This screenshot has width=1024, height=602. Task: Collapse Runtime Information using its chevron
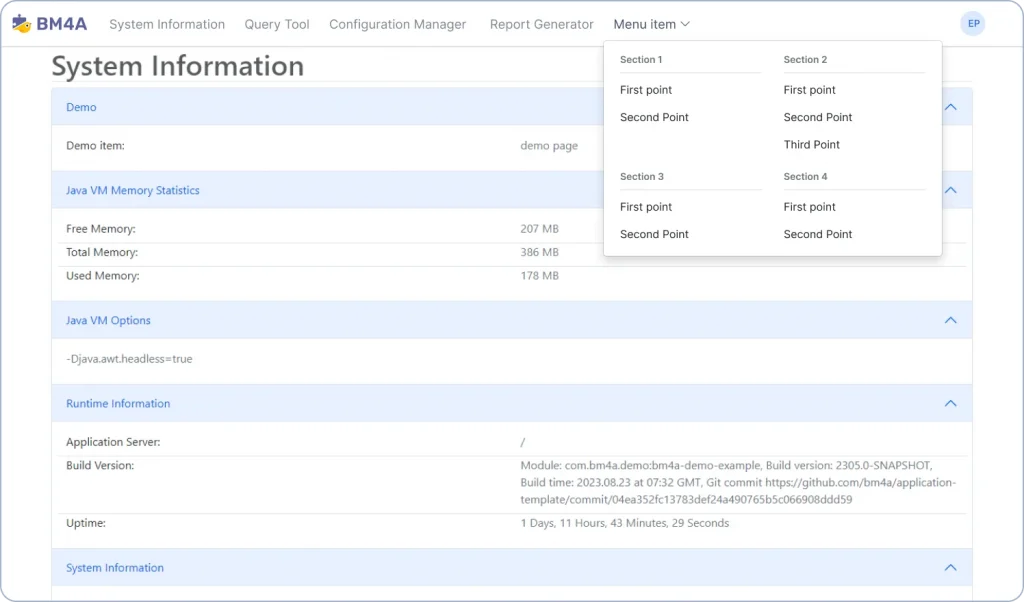click(x=950, y=404)
